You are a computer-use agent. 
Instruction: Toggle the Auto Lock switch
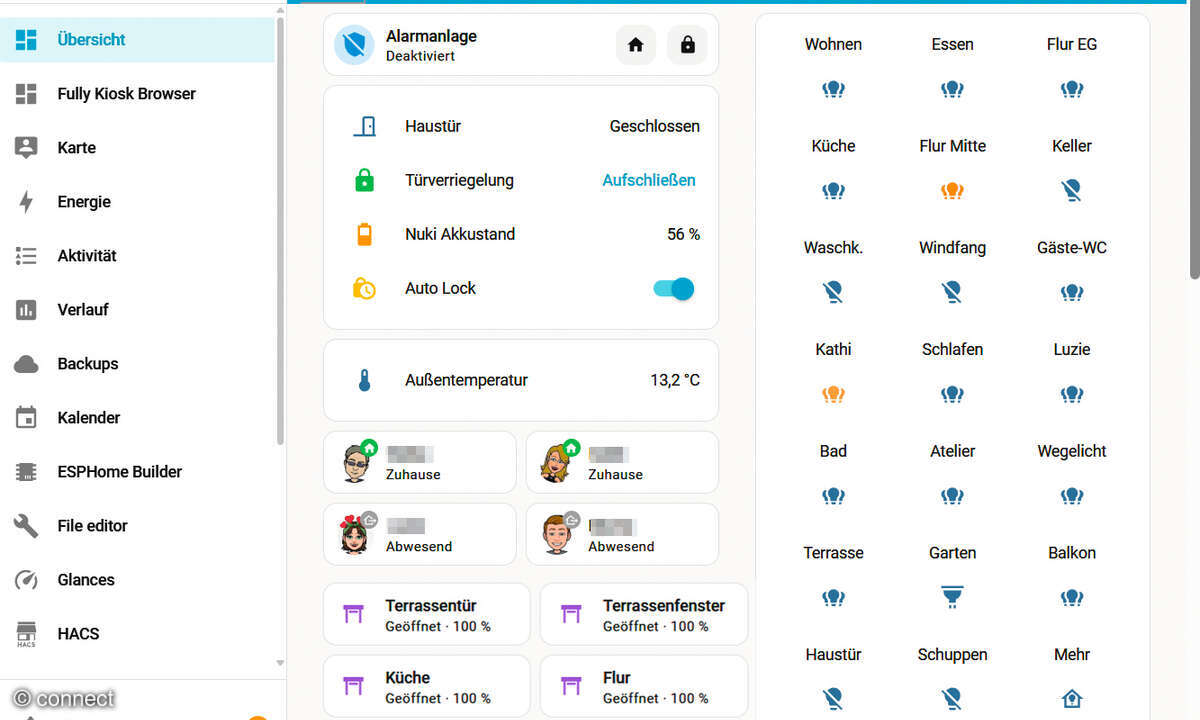(672, 288)
